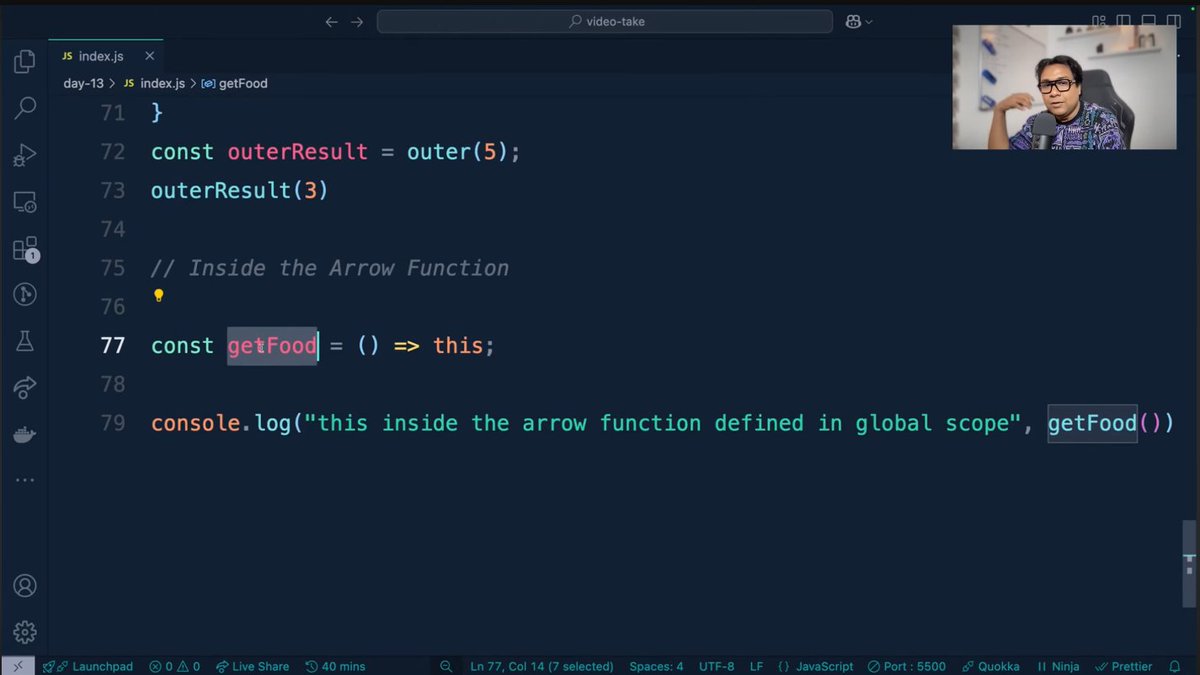This screenshot has width=1200, height=675.
Task: Click the video-take search field at top
Action: 604,20
